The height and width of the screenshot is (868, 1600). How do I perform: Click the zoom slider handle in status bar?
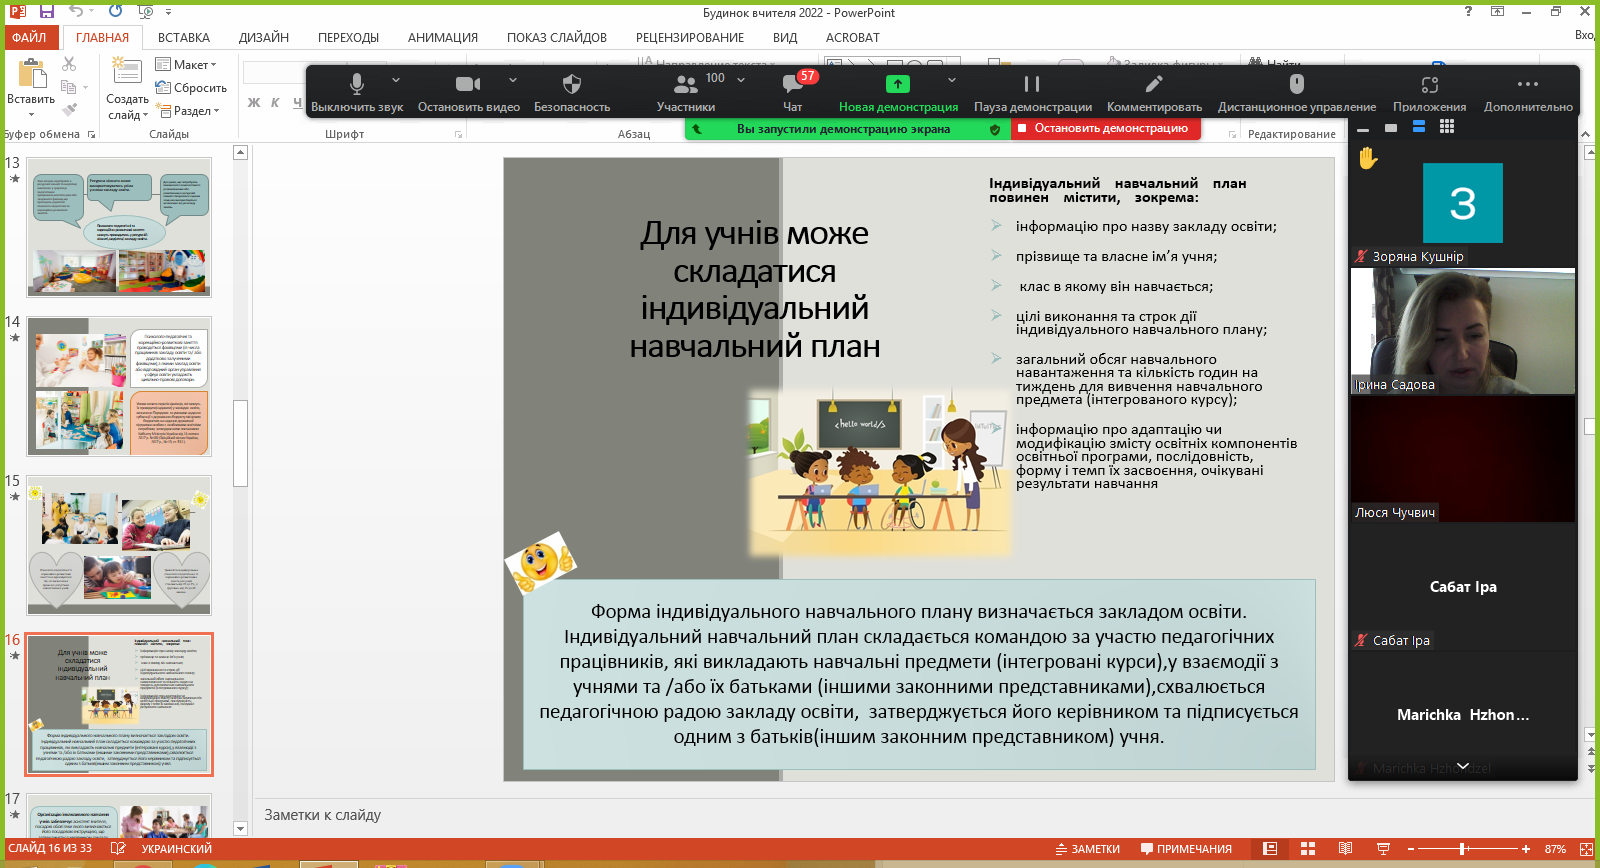(1462, 849)
